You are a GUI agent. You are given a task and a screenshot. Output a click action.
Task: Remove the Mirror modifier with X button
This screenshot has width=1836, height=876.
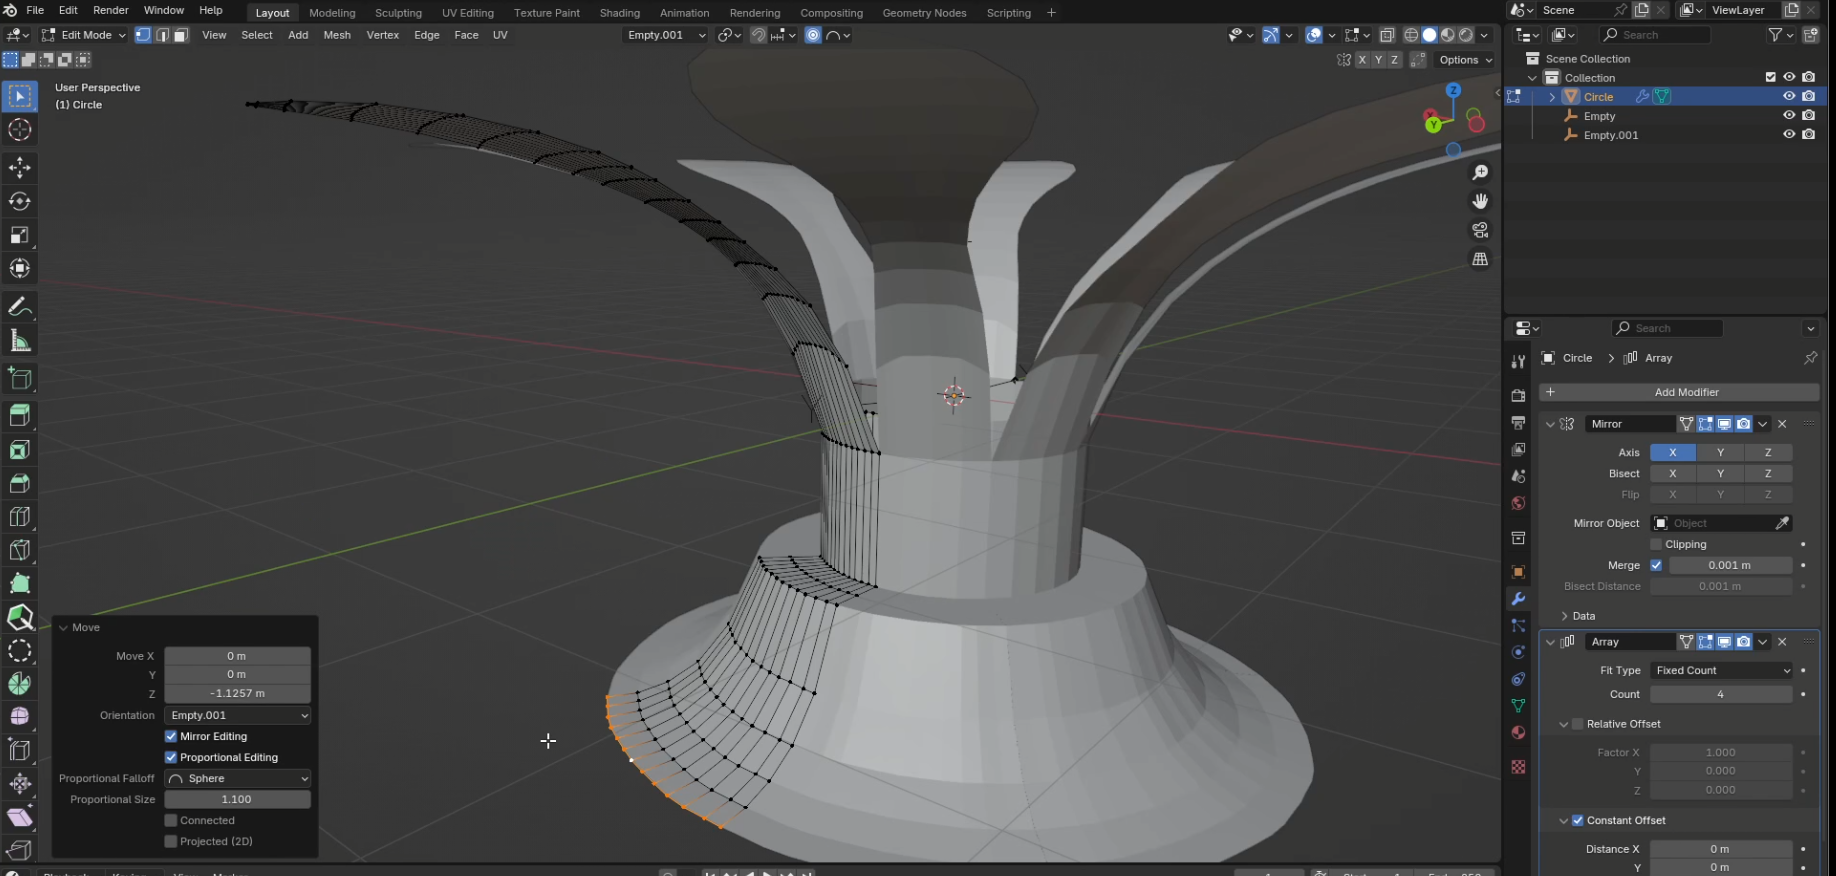pyautogui.click(x=1782, y=424)
